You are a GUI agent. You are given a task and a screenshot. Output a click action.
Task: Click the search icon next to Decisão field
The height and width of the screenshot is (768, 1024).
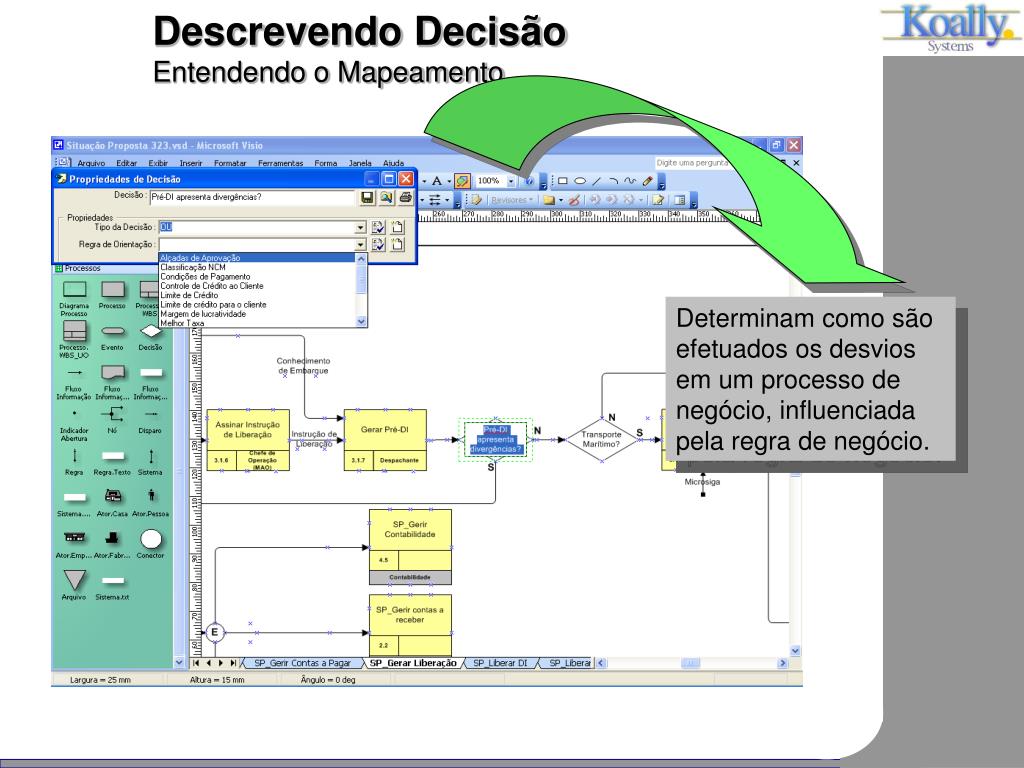point(386,197)
